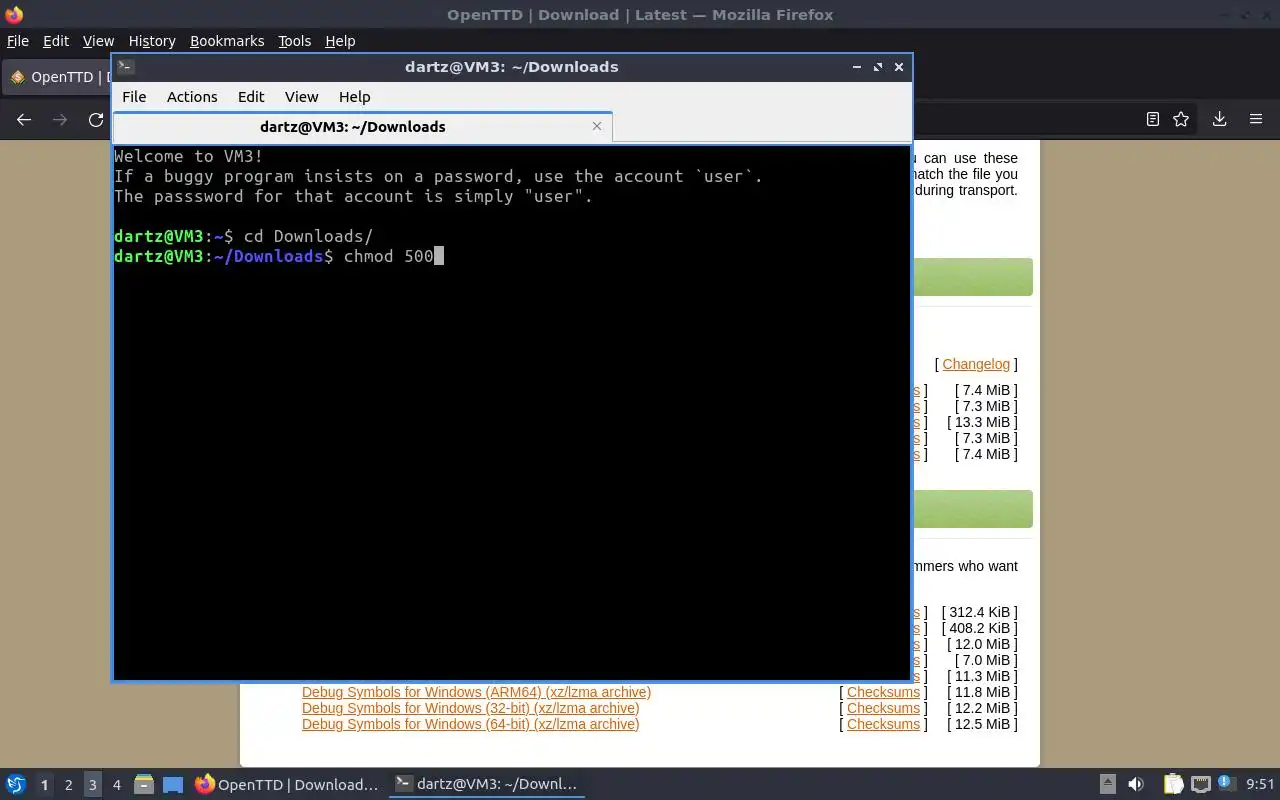Open Firefox Edit menu
The image size is (1280, 800).
tap(56, 41)
